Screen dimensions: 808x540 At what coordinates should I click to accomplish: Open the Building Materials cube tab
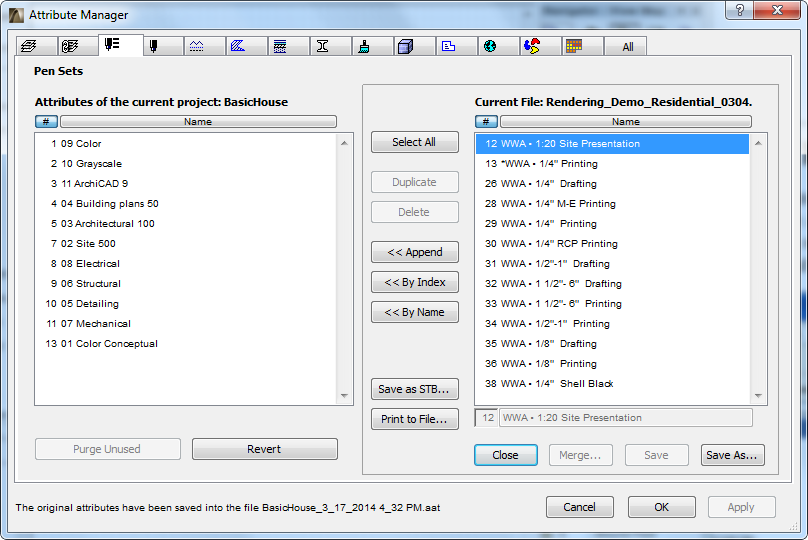[x=415, y=46]
